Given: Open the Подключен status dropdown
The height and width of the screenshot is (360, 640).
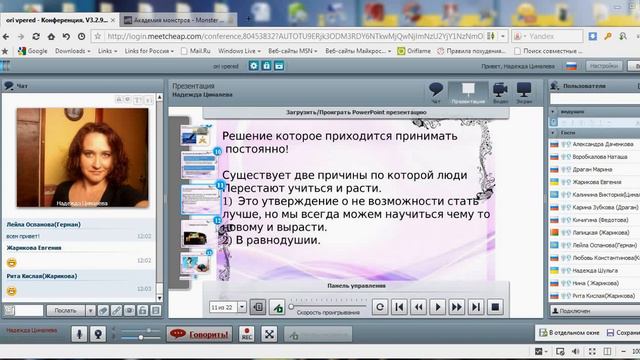Looking at the screenshot, I should point(595,311).
